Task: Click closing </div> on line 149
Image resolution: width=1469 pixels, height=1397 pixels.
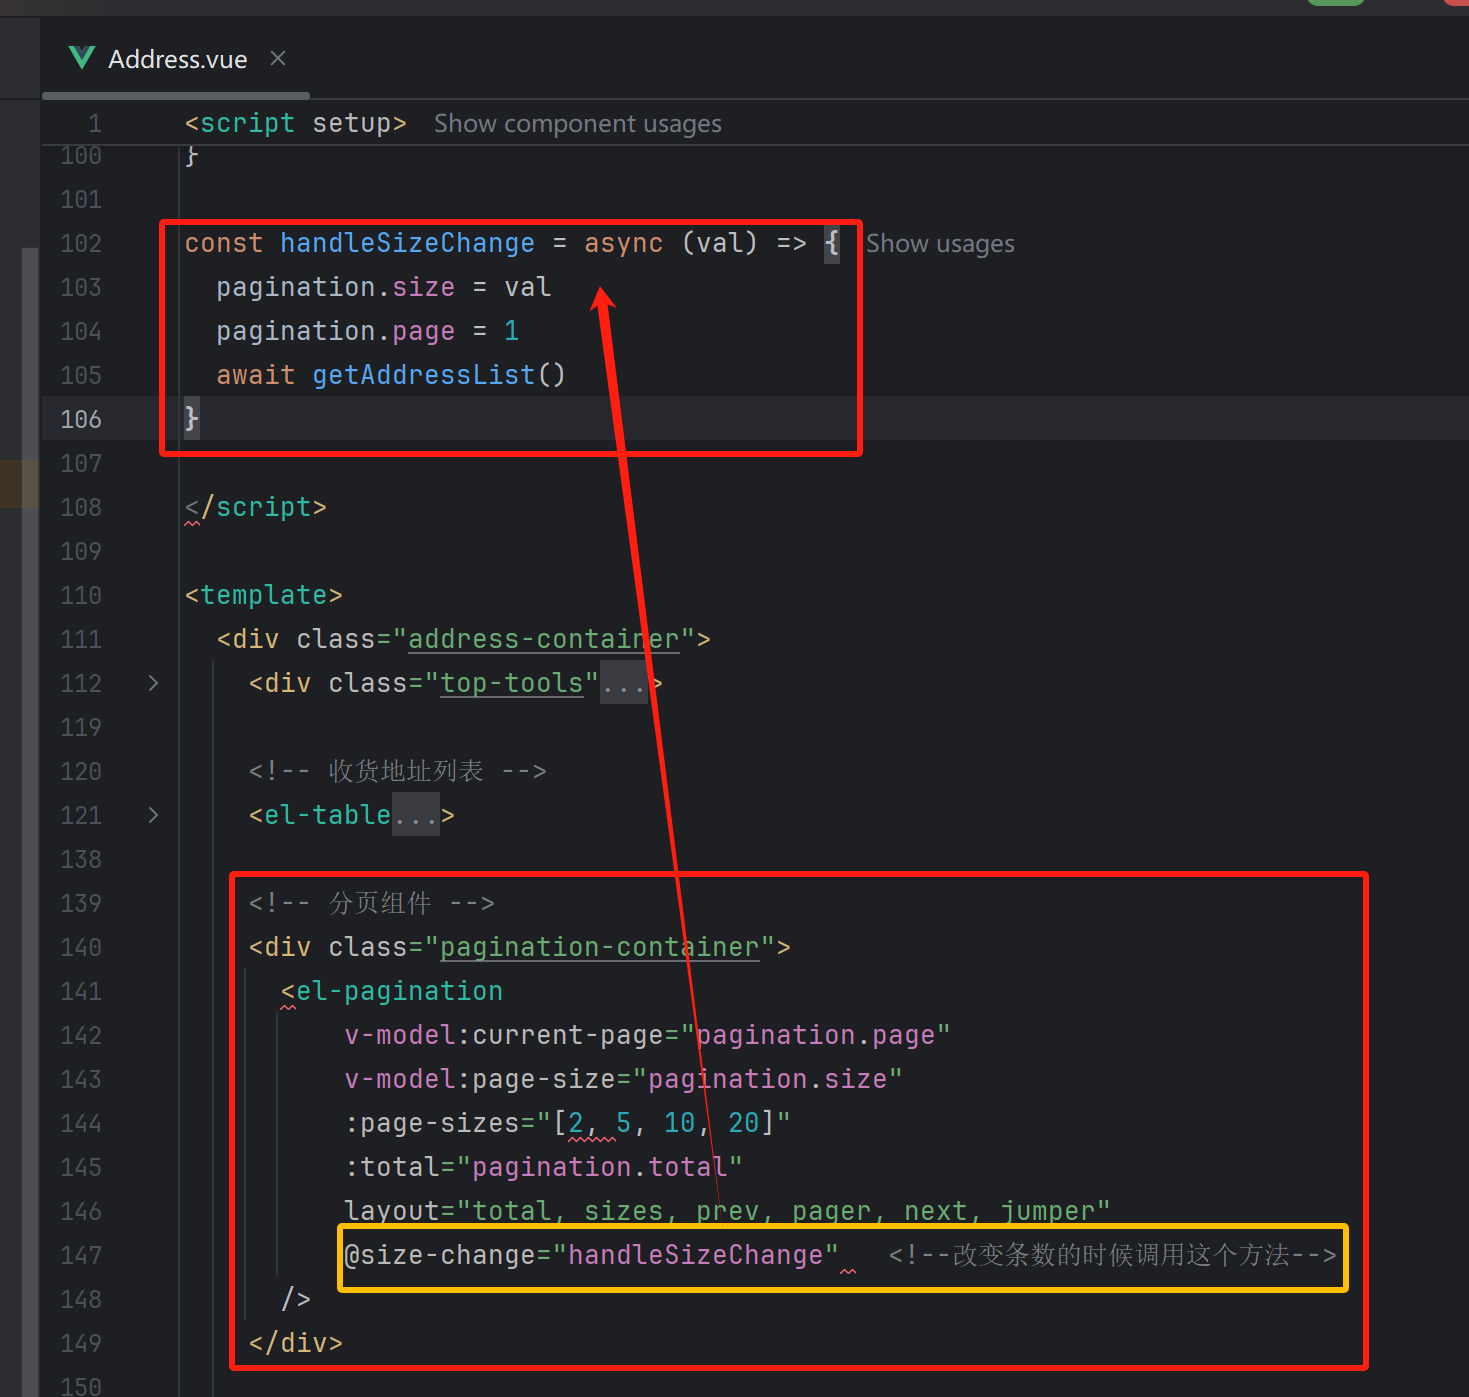Action: click(x=296, y=1343)
